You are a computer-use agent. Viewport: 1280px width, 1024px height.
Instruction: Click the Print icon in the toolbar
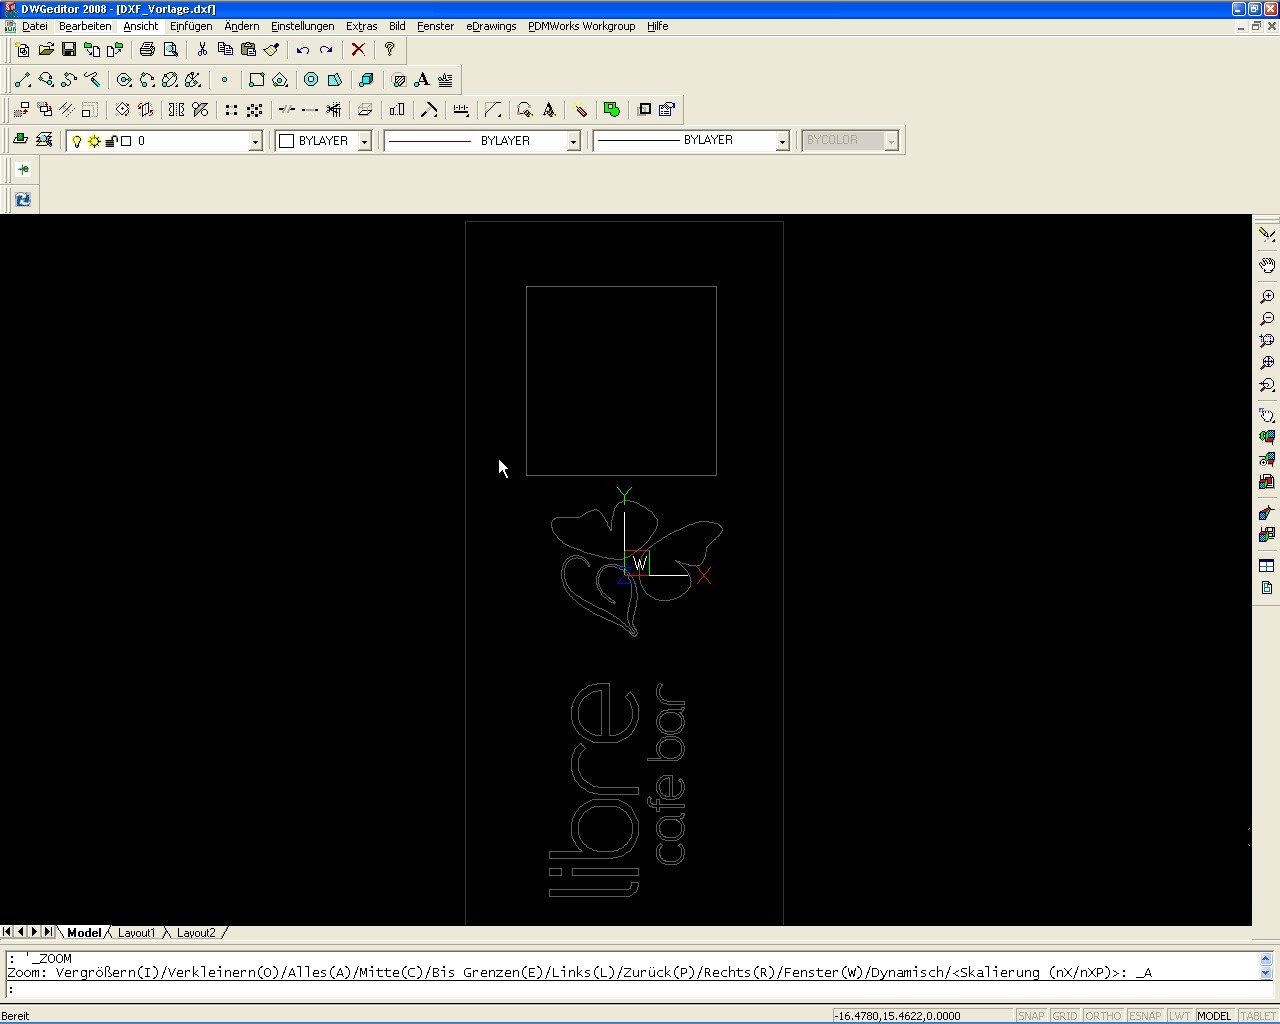147,49
